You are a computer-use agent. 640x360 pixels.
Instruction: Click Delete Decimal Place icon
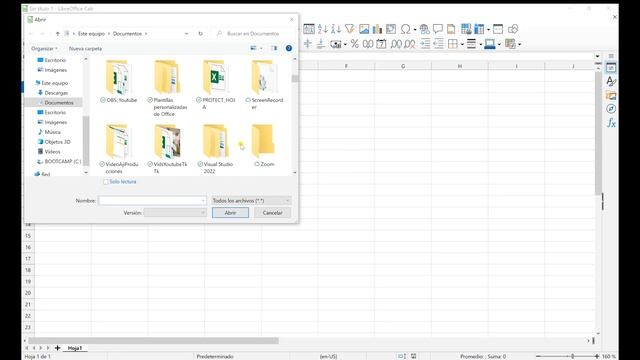tap(410, 44)
